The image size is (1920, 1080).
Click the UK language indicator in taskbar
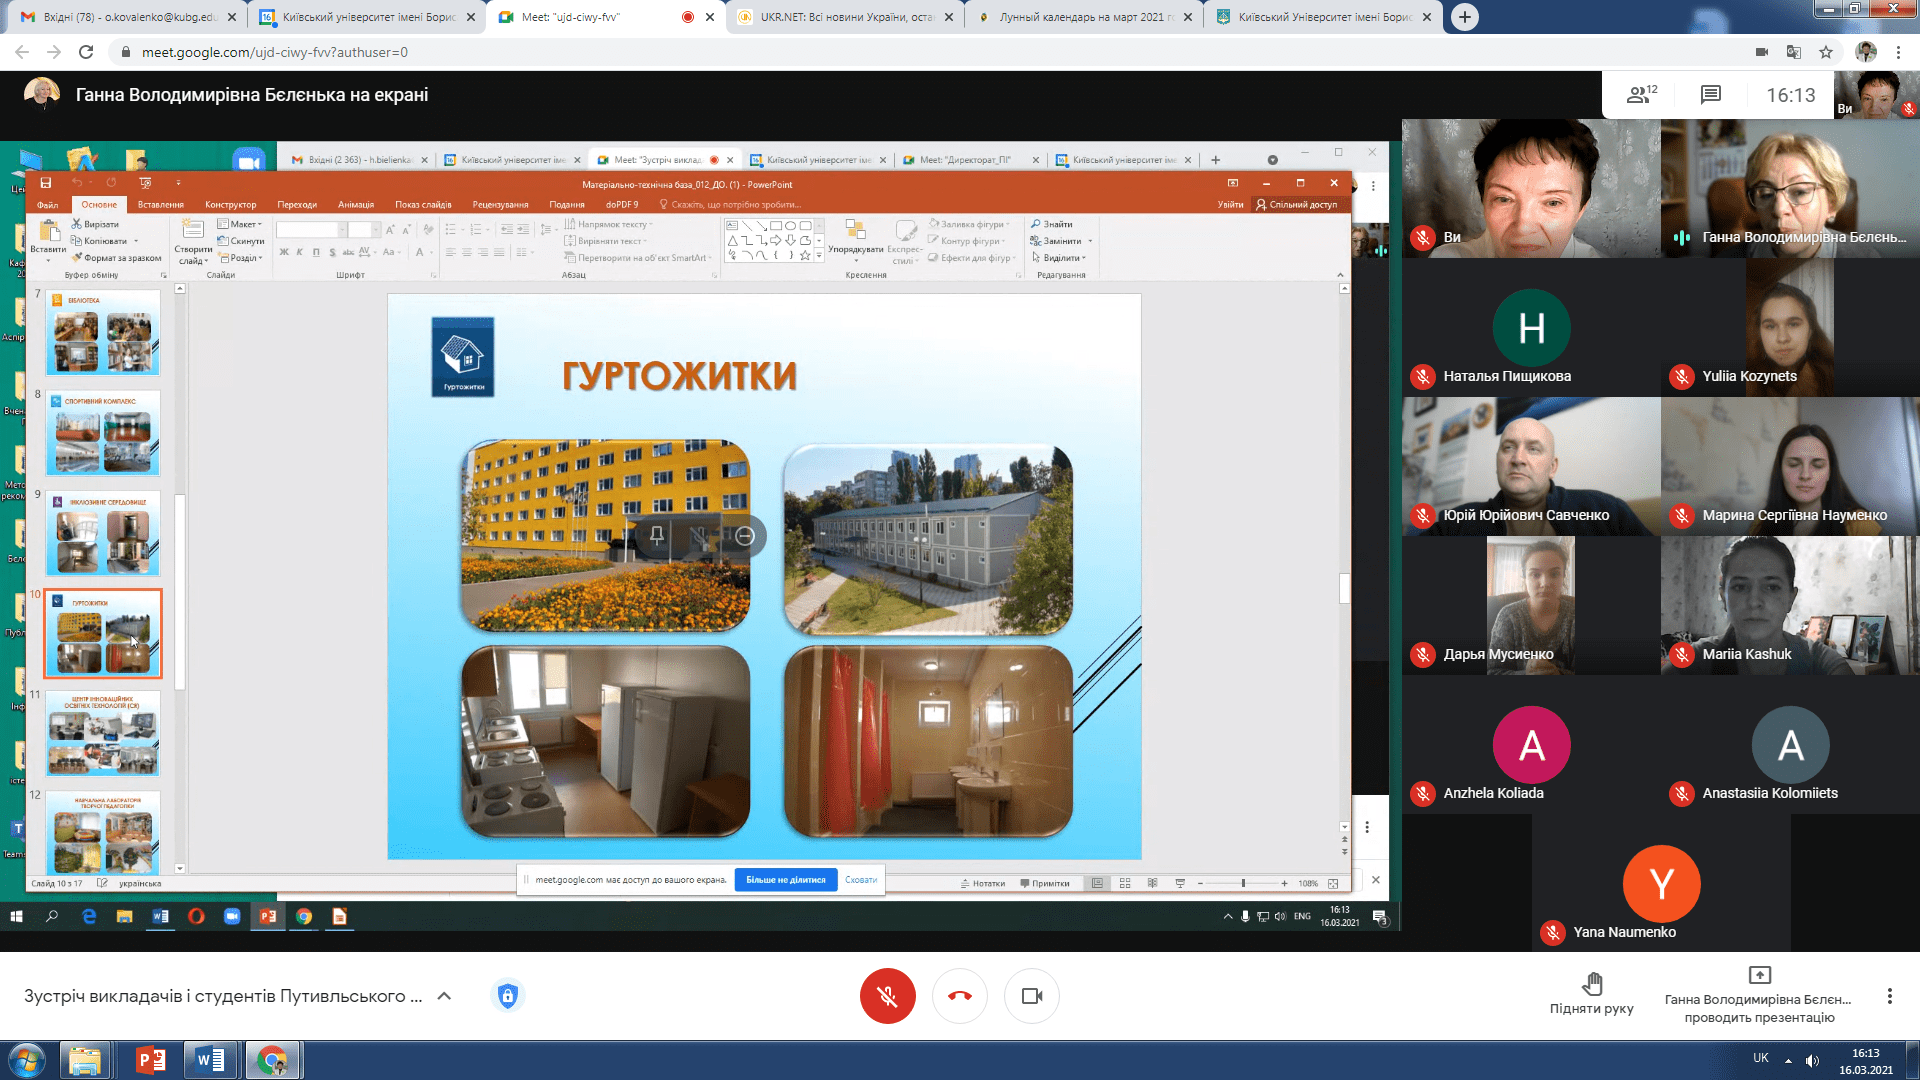pyautogui.click(x=1760, y=1058)
